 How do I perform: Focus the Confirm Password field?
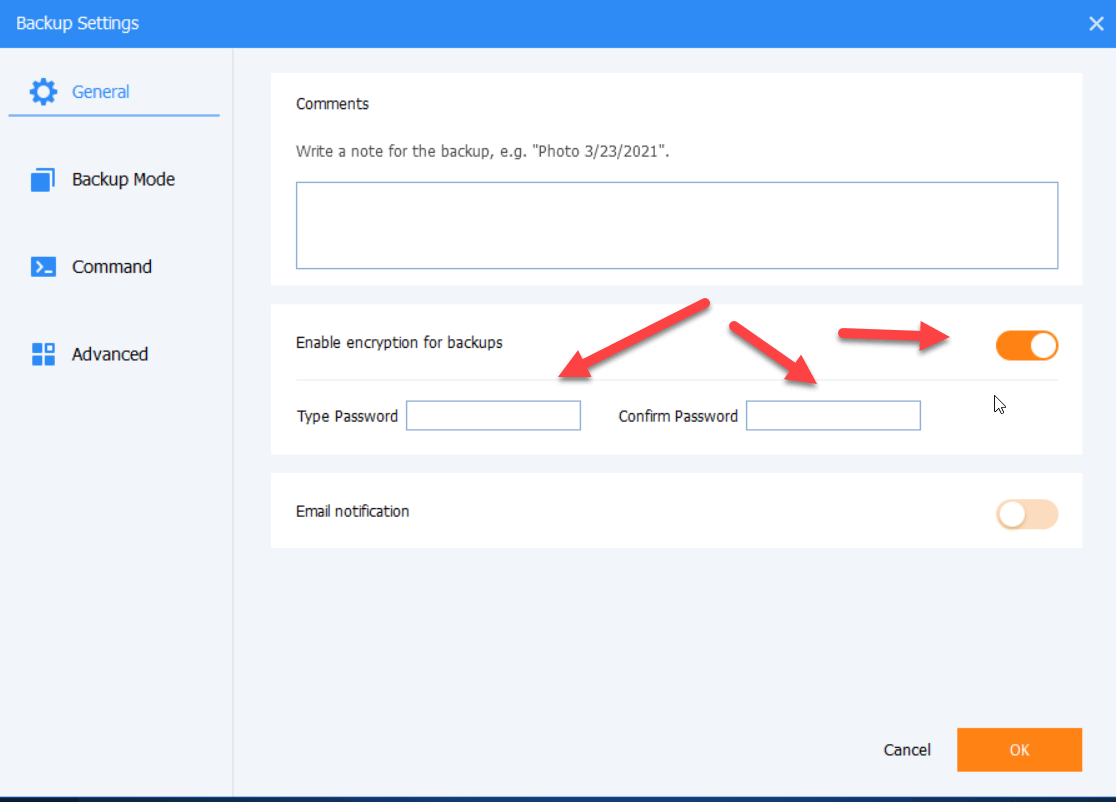(x=833, y=416)
